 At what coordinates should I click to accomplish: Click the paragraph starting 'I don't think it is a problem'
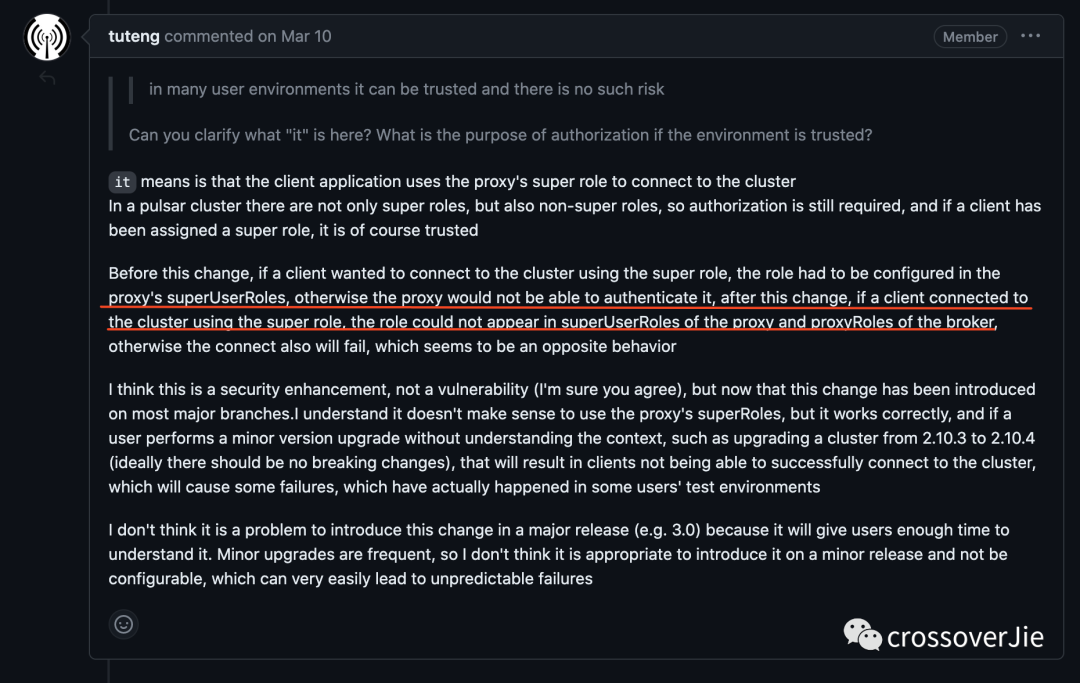point(559,554)
